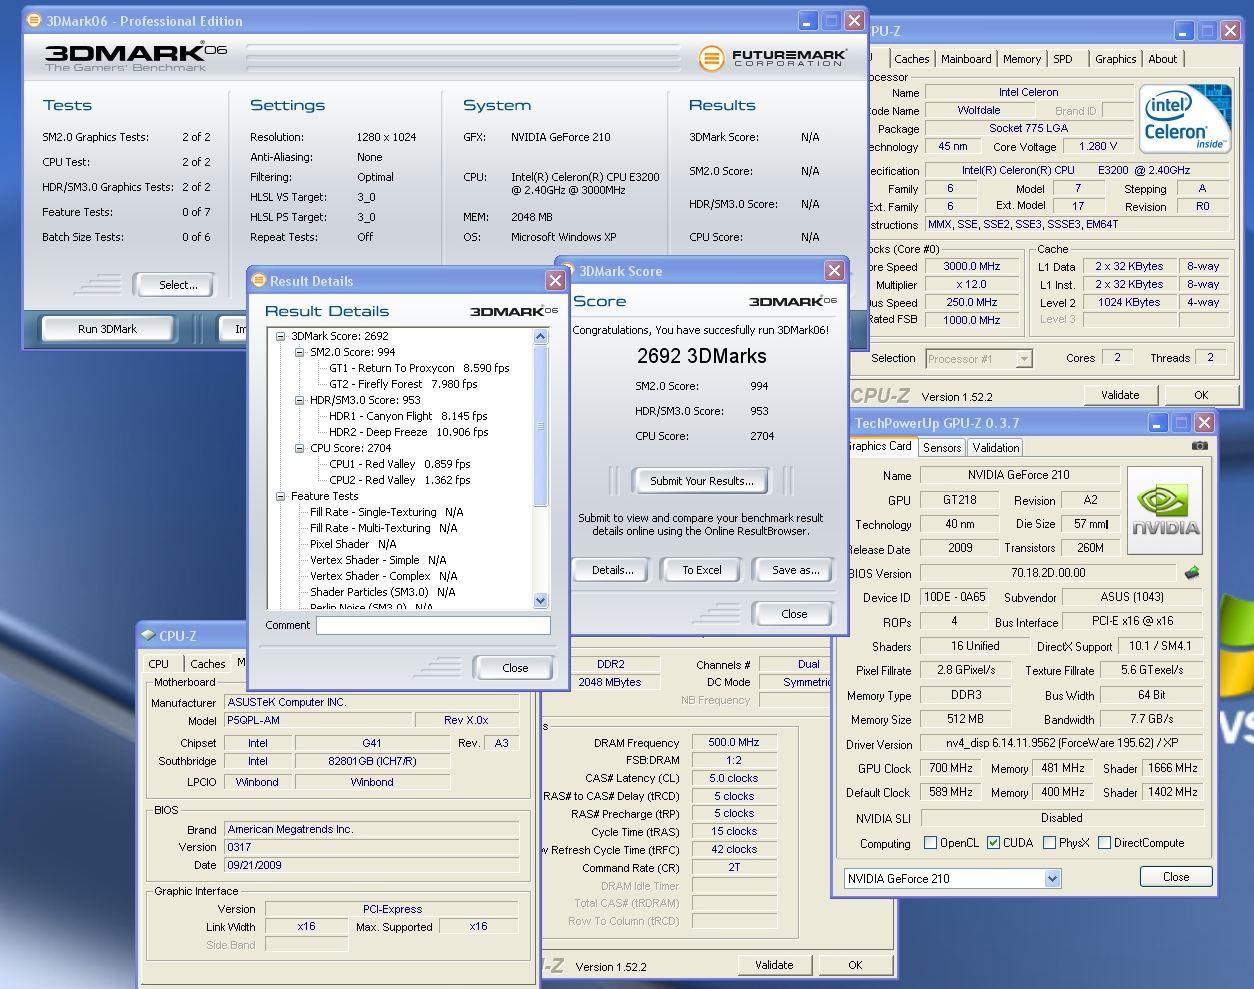Image resolution: width=1254 pixels, height=989 pixels.
Task: Minimize the top CPU-Z window
Action: click(1183, 31)
